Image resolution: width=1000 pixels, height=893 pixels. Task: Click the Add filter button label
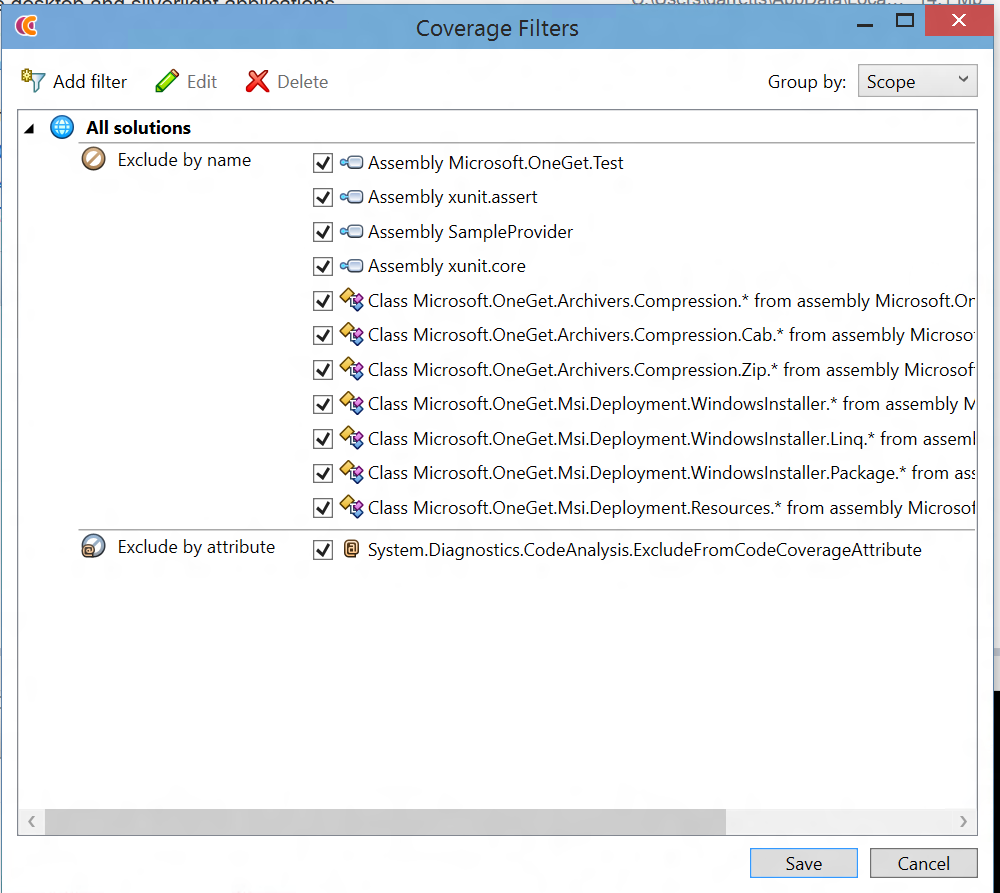90,82
